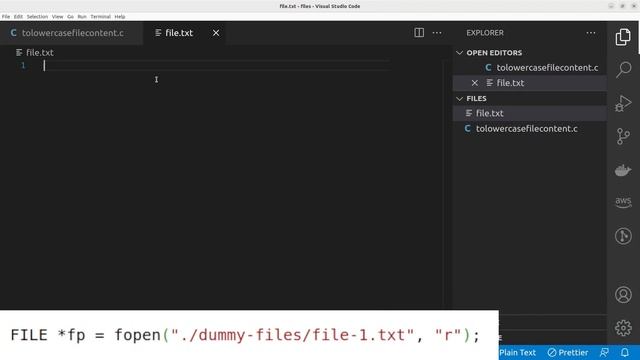Viewport: 640px width, 360px height.
Task: Open the File menu
Action: pos(6,17)
